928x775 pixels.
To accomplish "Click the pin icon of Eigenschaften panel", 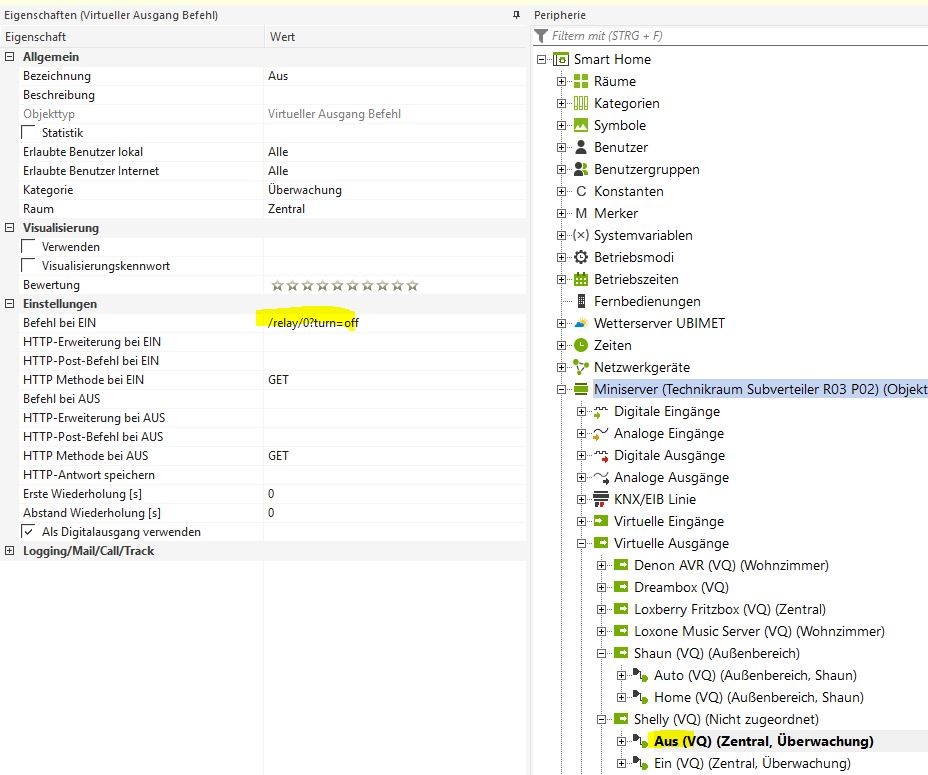I will (x=516, y=15).
